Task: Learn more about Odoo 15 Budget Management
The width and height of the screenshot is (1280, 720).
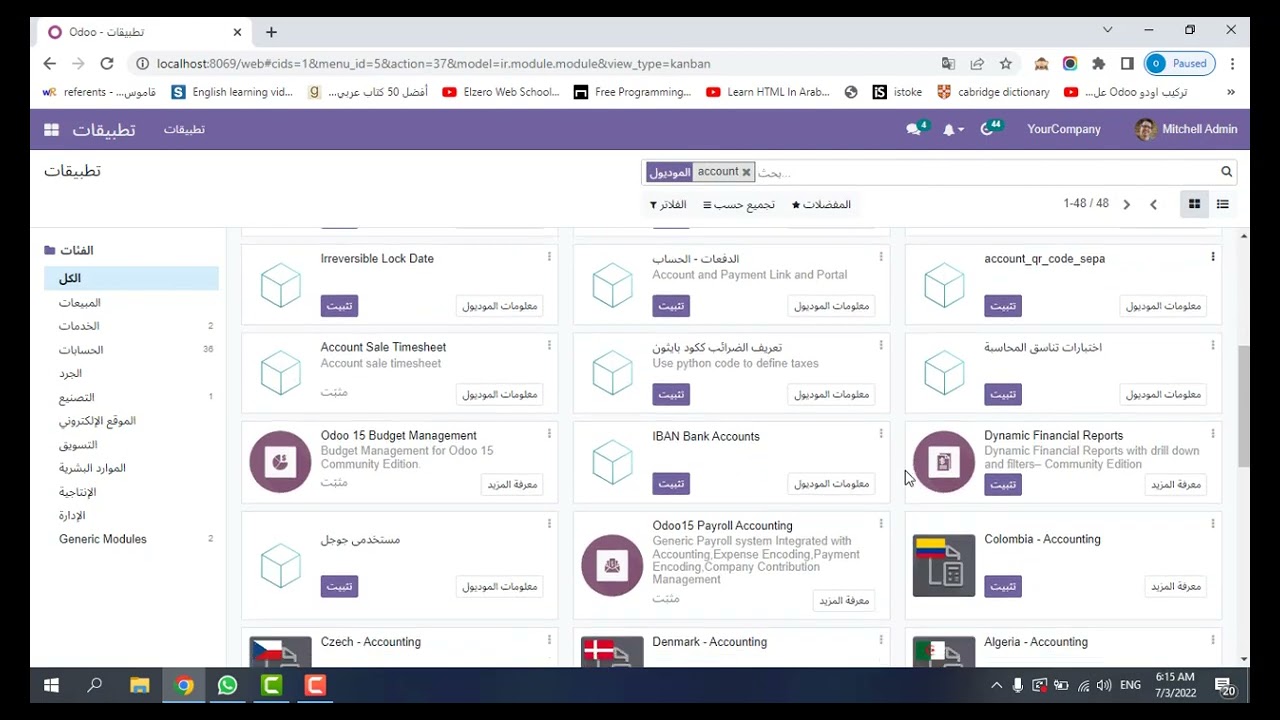Action: (x=512, y=485)
